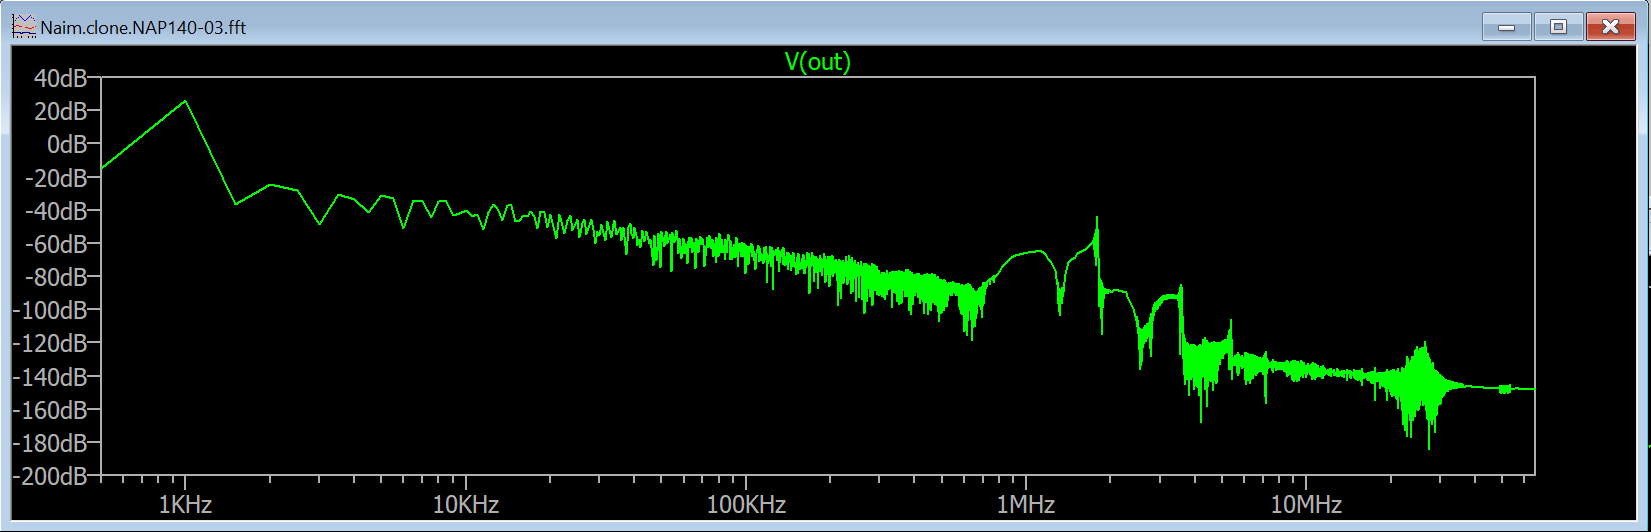The image size is (1651, 532).
Task: Click the 100KHz horizontal axis label
Action: 746,504
